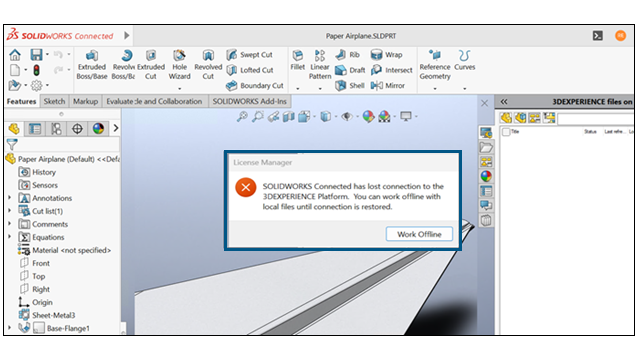Collapse the 3DEXPERIENCE files panel

pyautogui.click(x=504, y=102)
